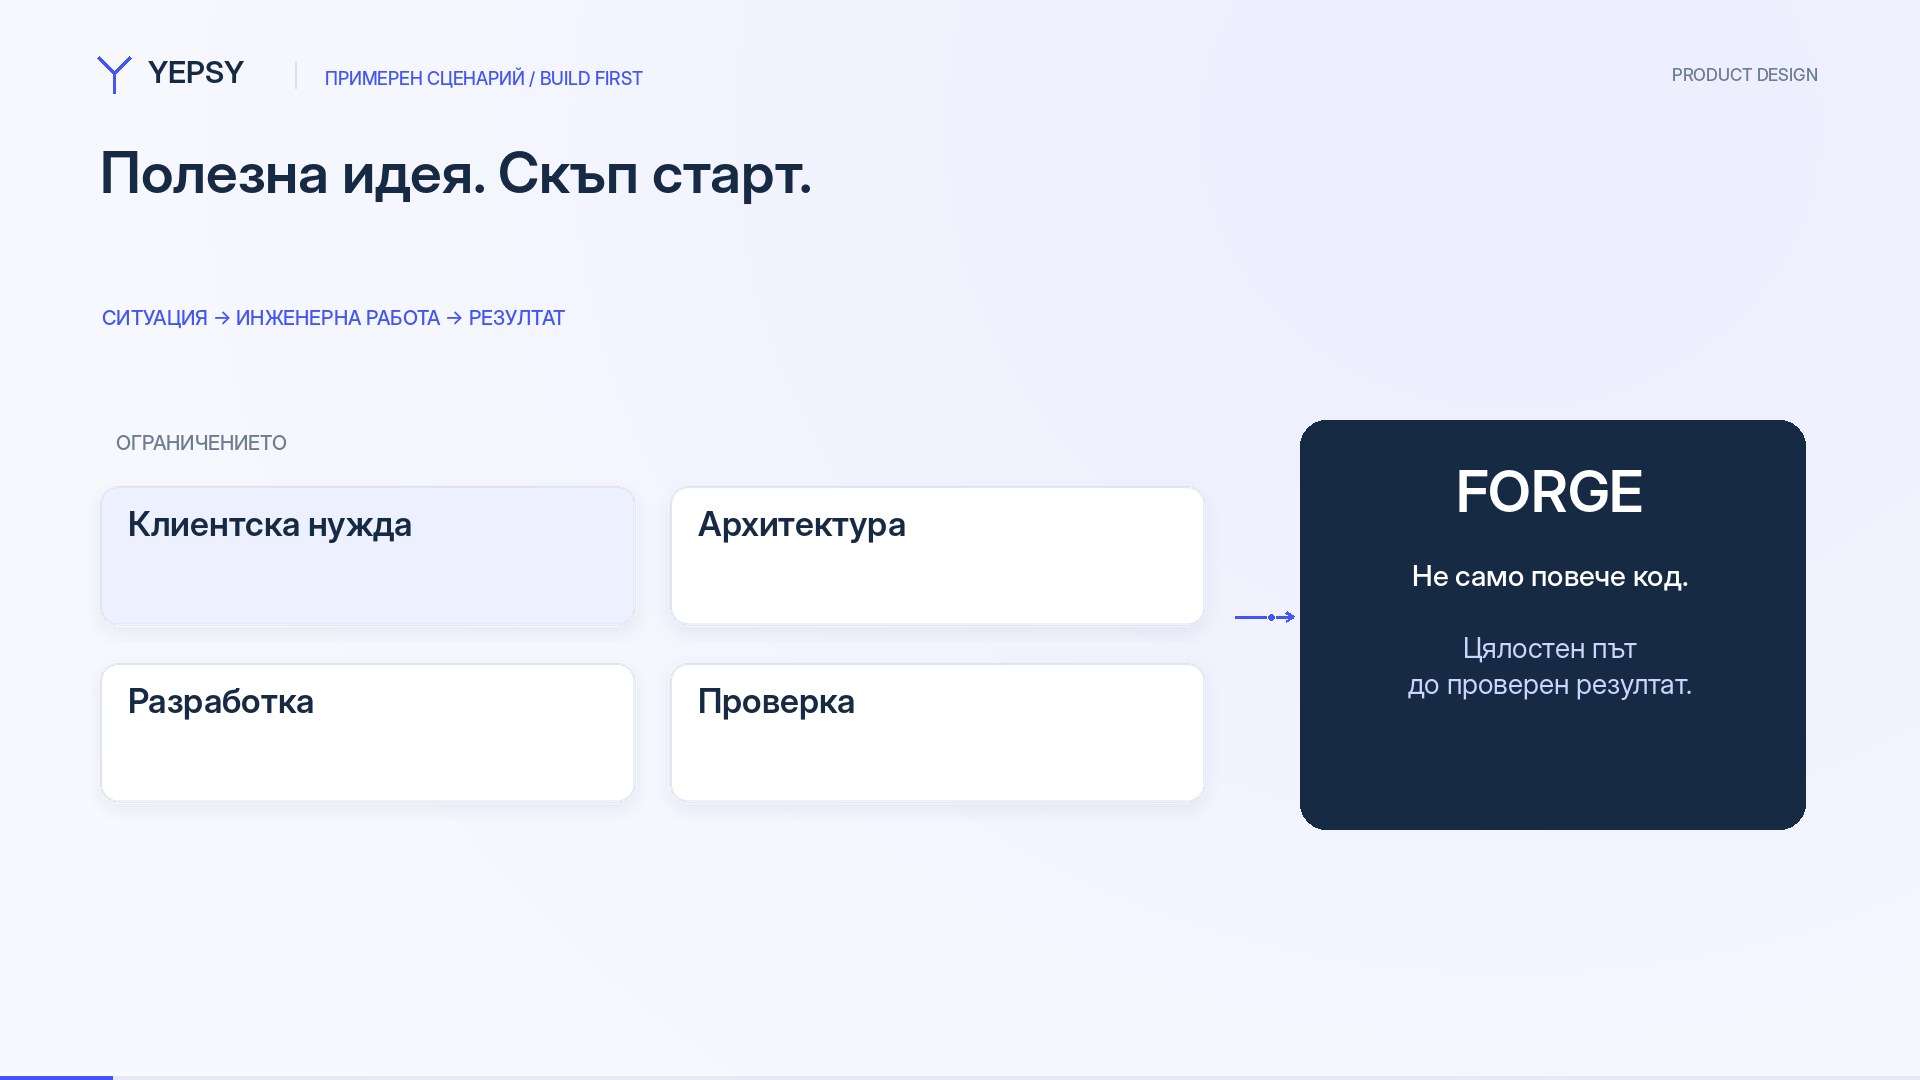Click the ОГРАНИЧЕНИЕТО section label
The height and width of the screenshot is (1080, 1920).
point(201,443)
